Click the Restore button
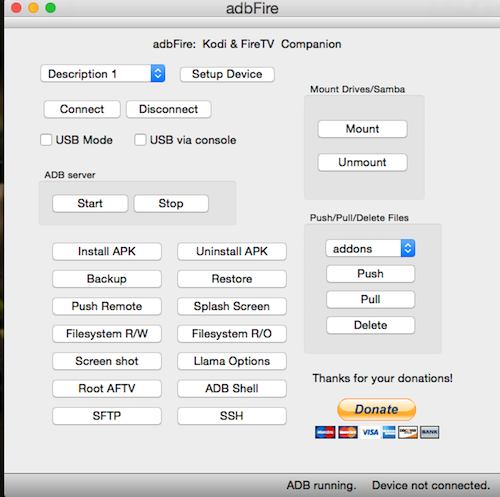500x497 pixels. 232,279
